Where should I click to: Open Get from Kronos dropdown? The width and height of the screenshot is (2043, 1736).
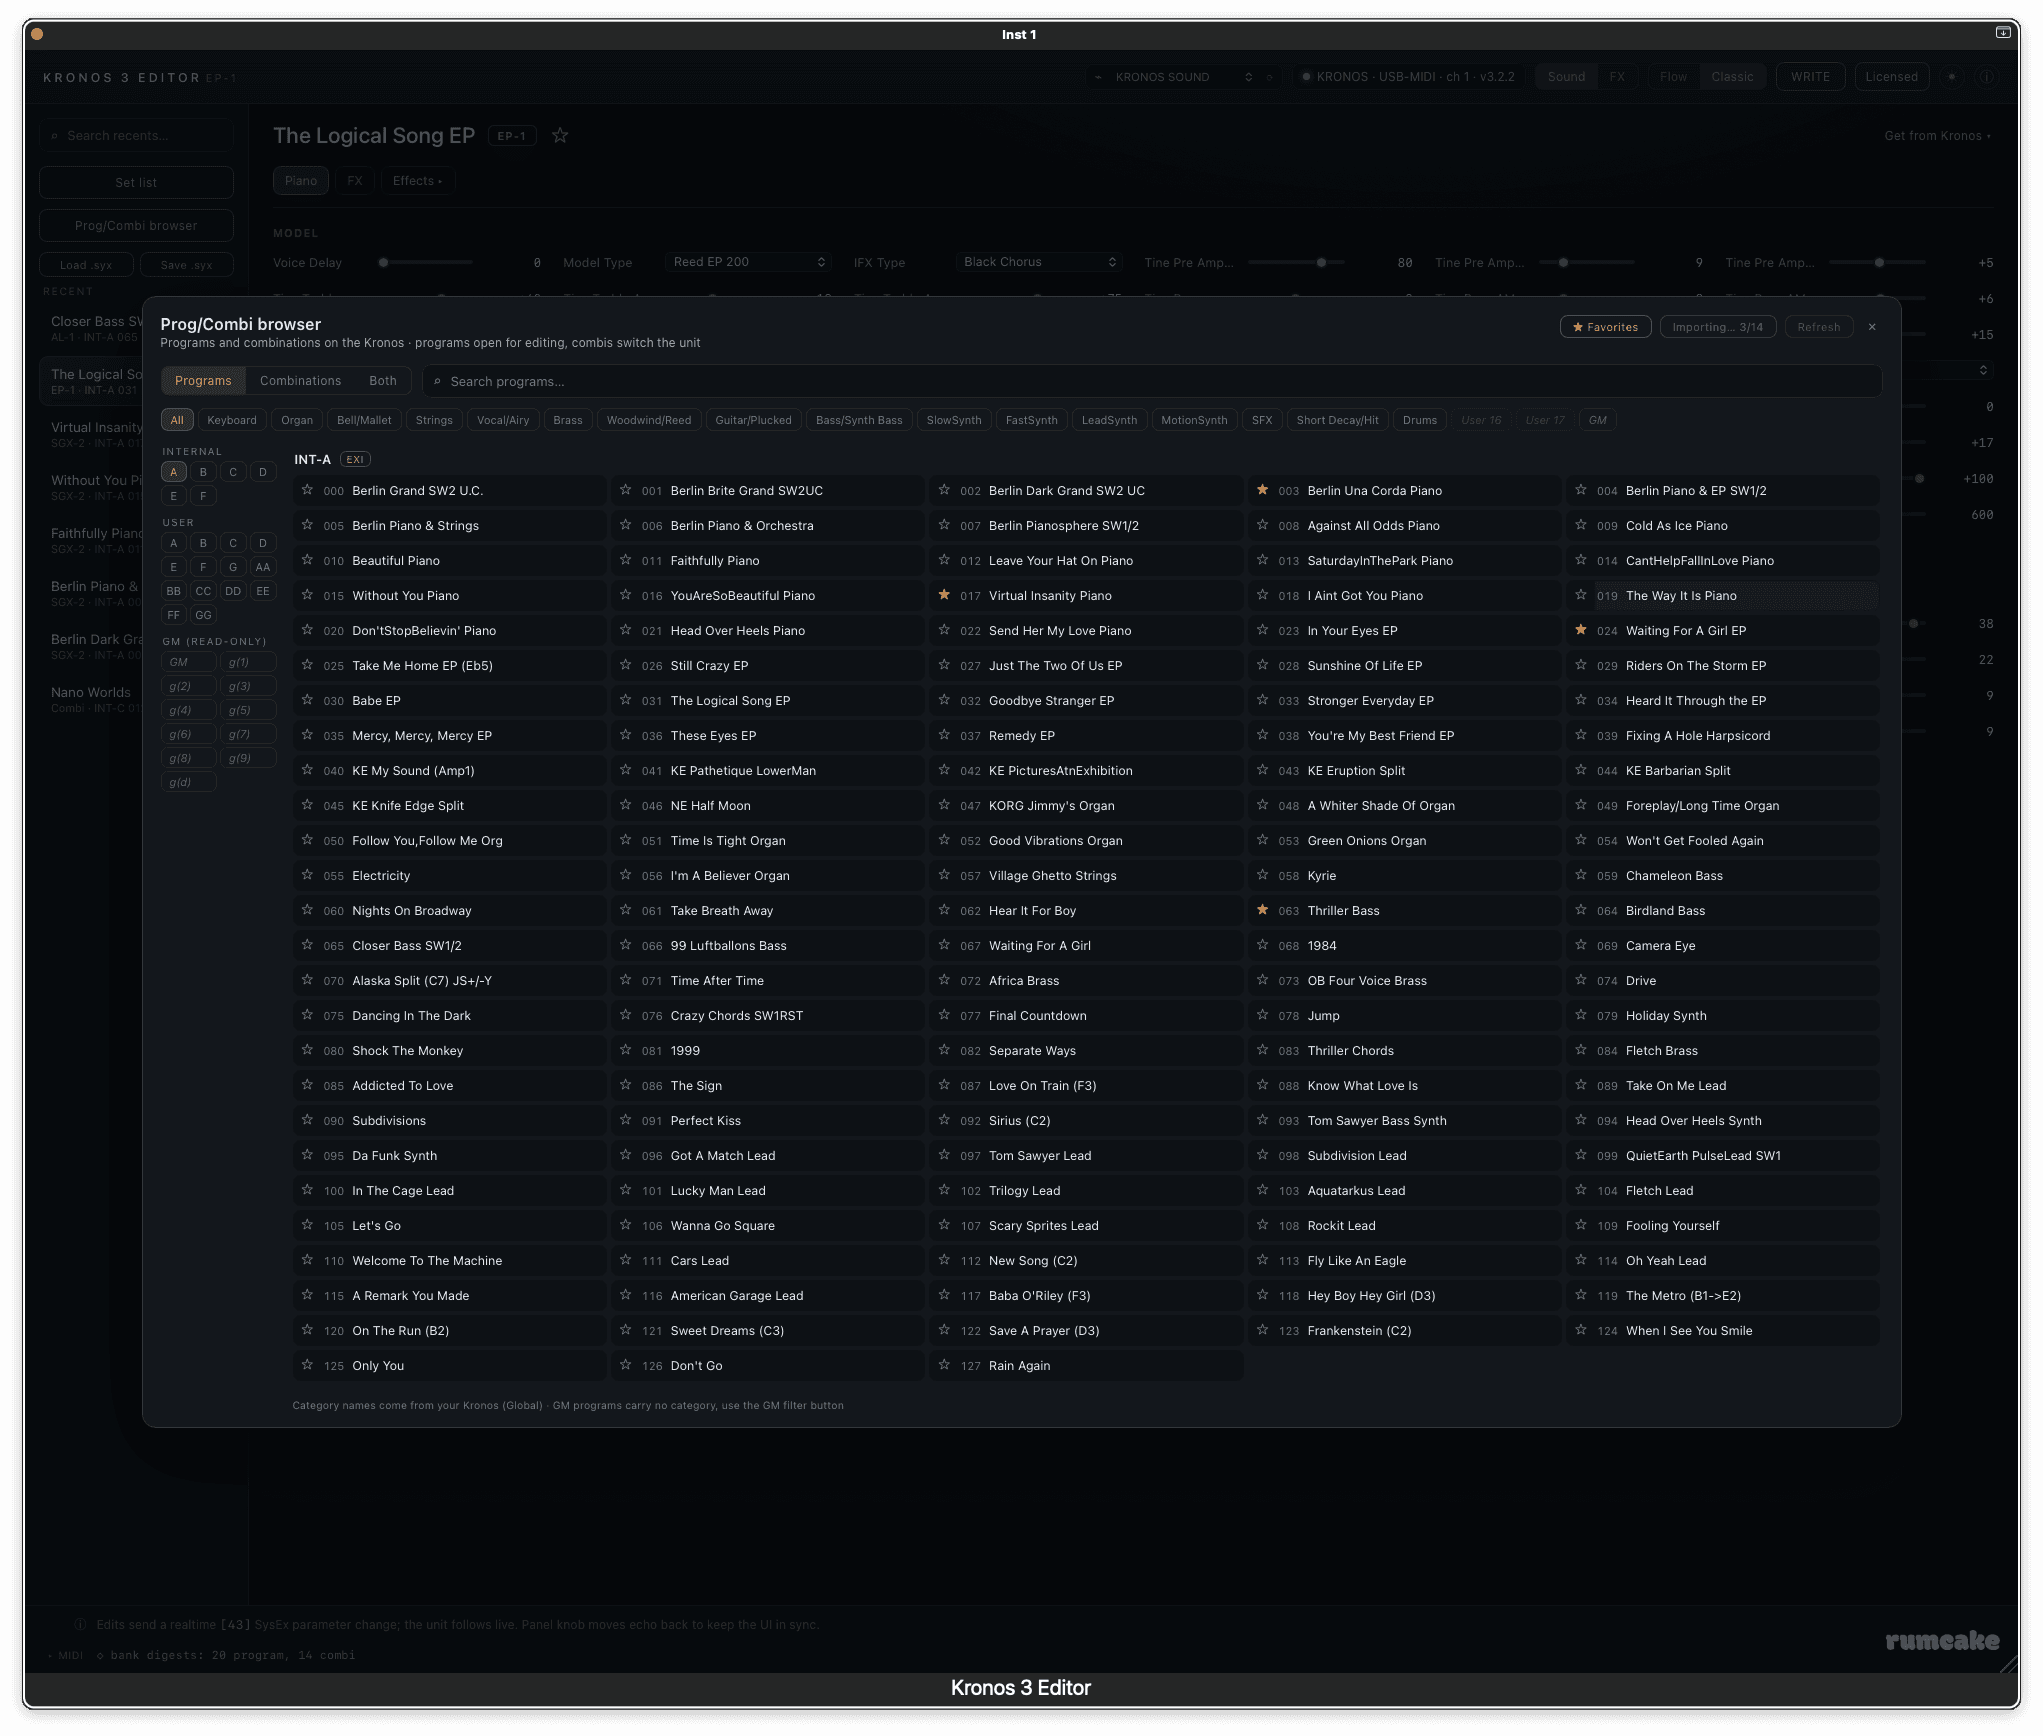pos(1937,136)
